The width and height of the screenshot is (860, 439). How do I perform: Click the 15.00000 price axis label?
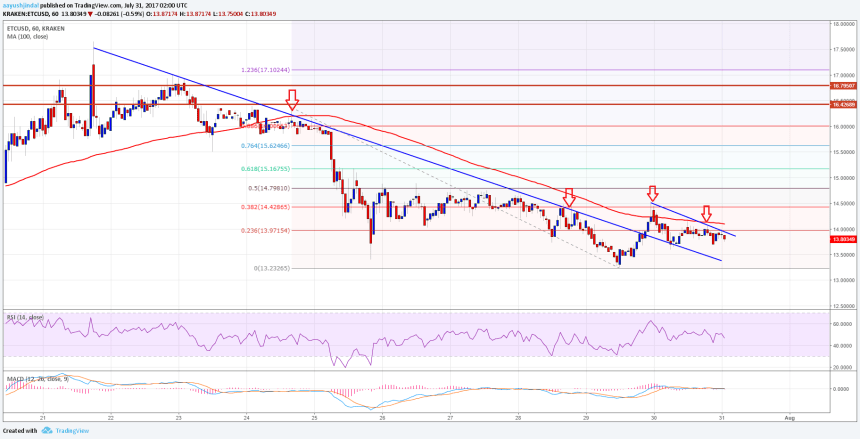tap(844, 178)
